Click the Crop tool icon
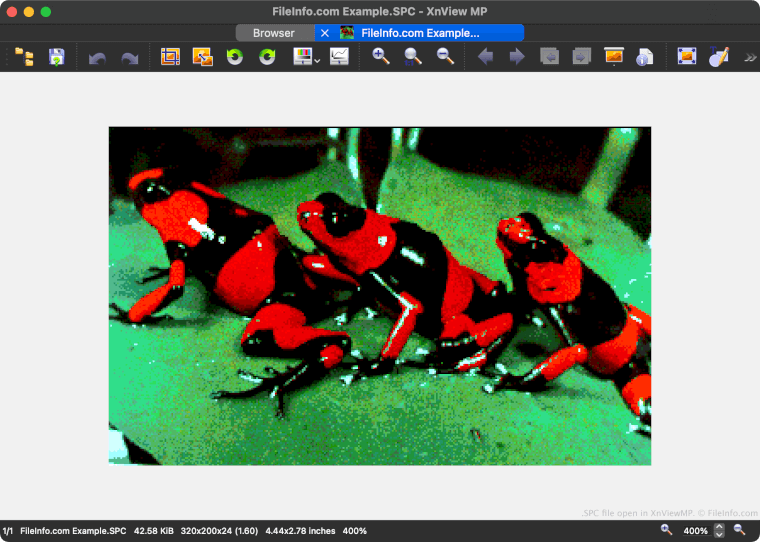Screen dimensions: 760x542 pos(170,57)
